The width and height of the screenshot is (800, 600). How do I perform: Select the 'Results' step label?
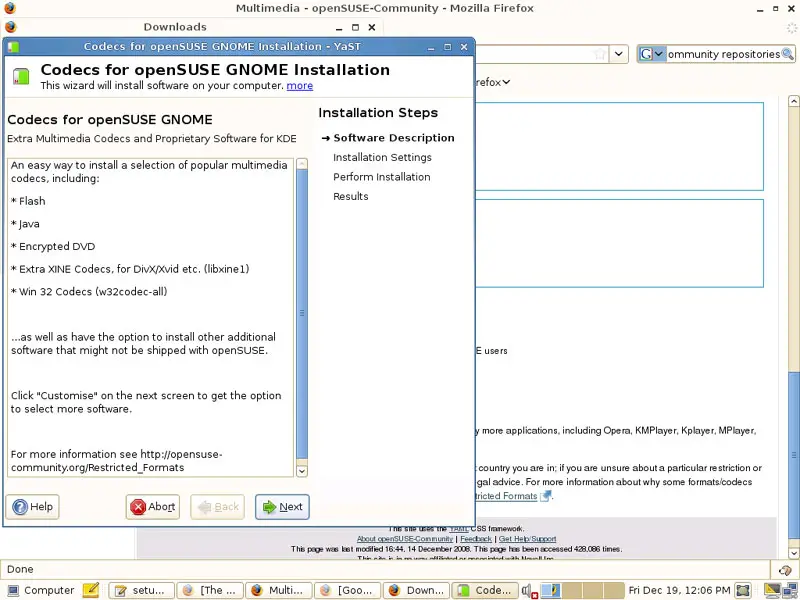tap(351, 196)
